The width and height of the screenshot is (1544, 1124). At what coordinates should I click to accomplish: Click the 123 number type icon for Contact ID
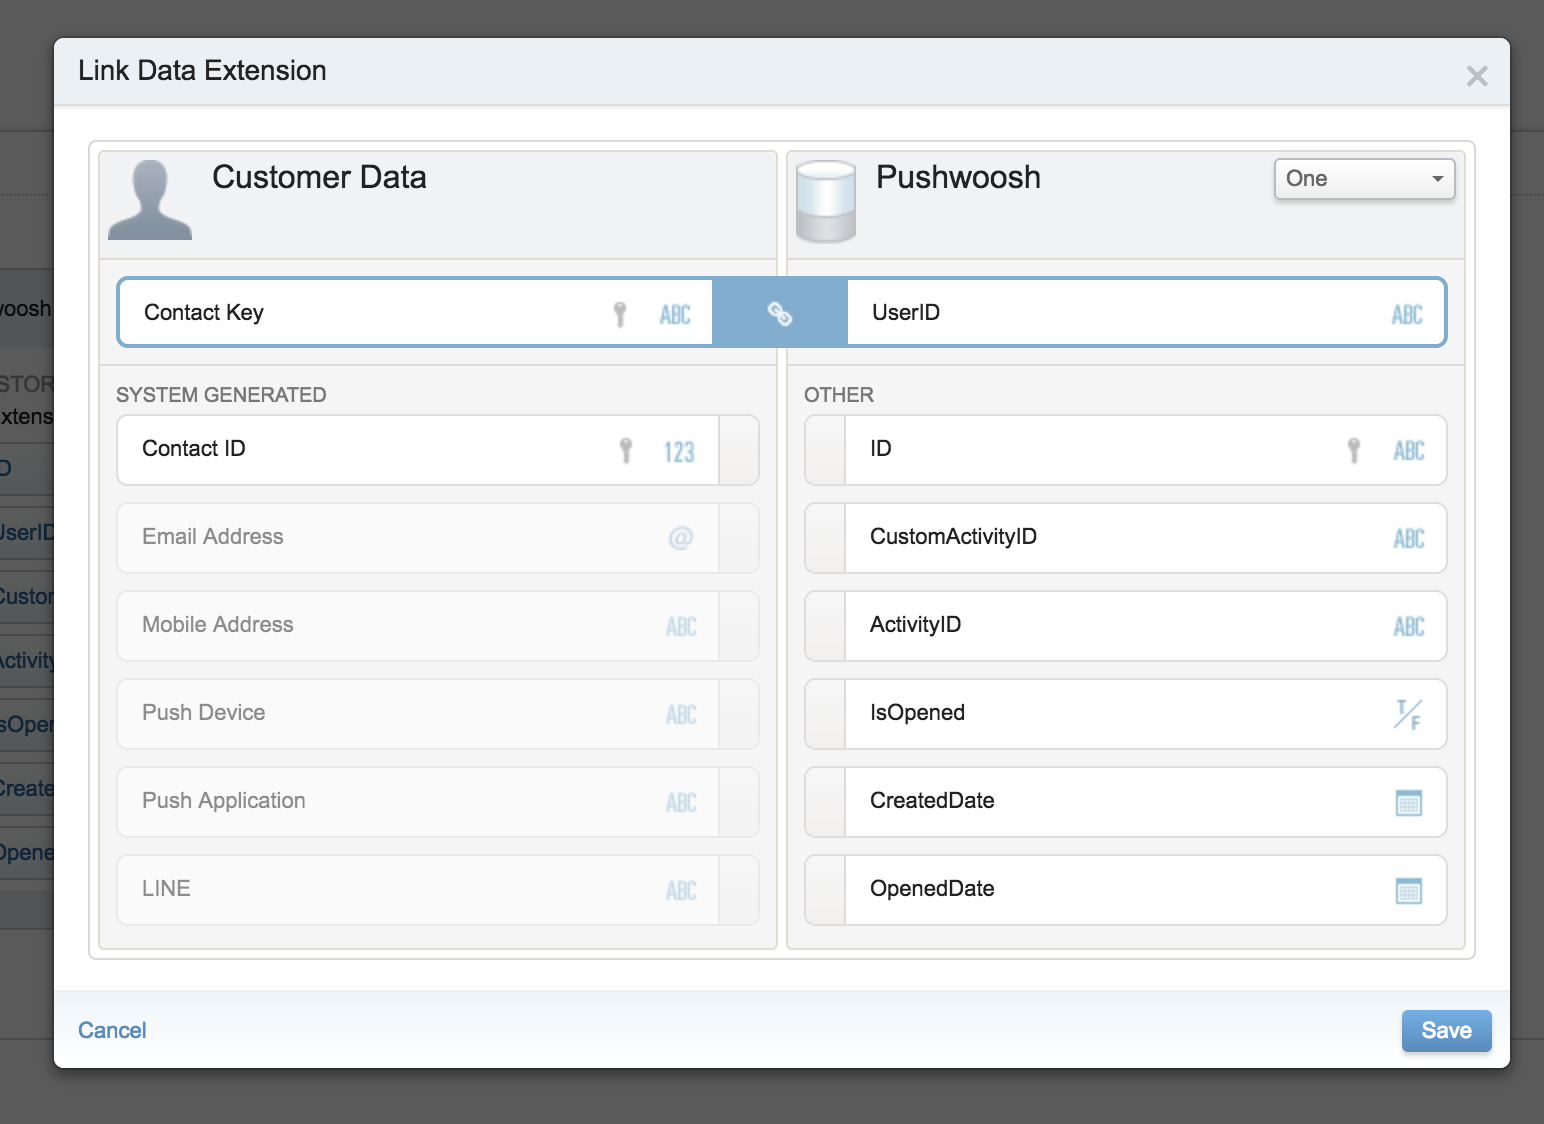pos(679,452)
